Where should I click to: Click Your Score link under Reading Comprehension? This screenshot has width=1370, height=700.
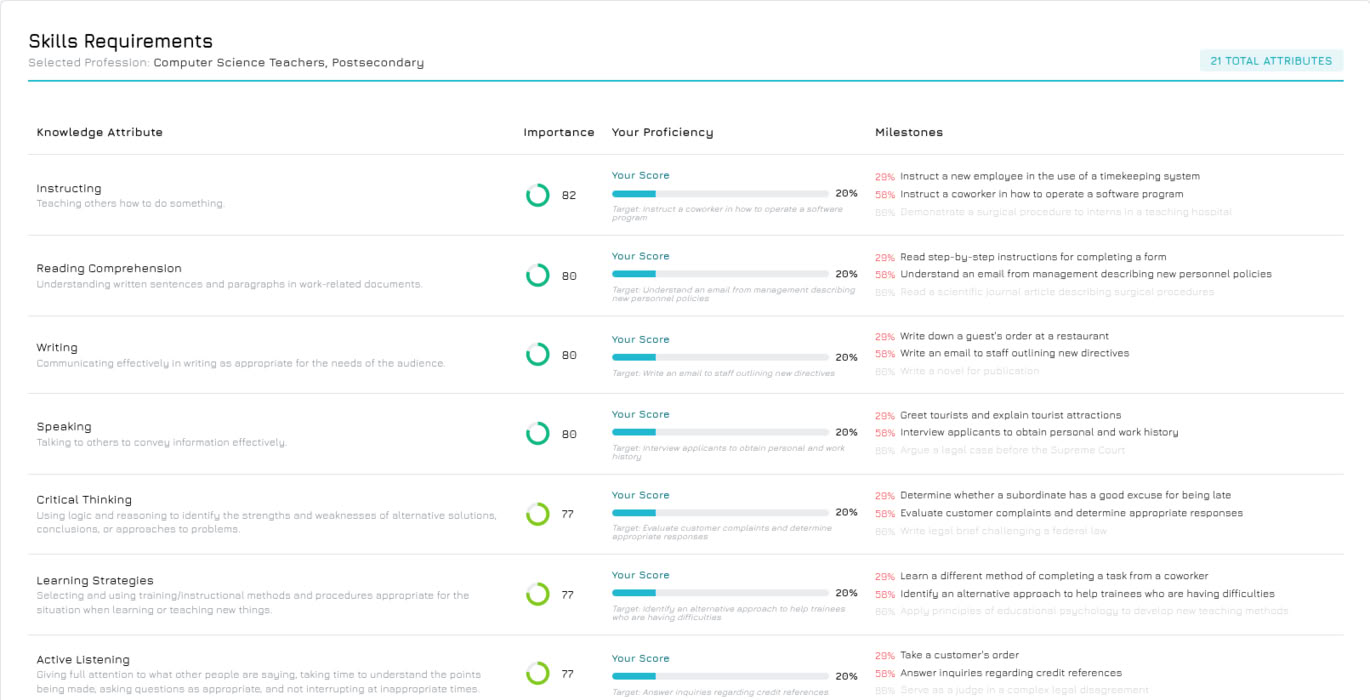pos(640,256)
